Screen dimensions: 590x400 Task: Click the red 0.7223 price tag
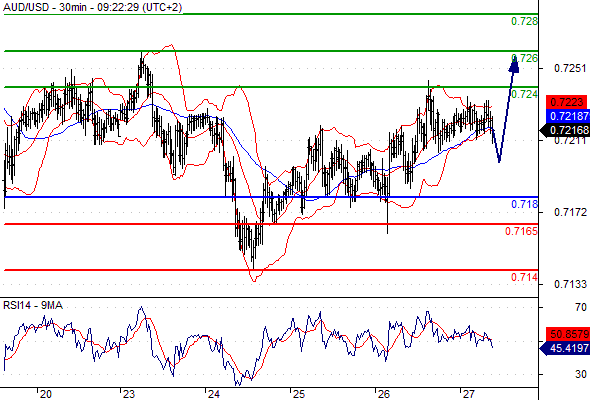(566, 102)
